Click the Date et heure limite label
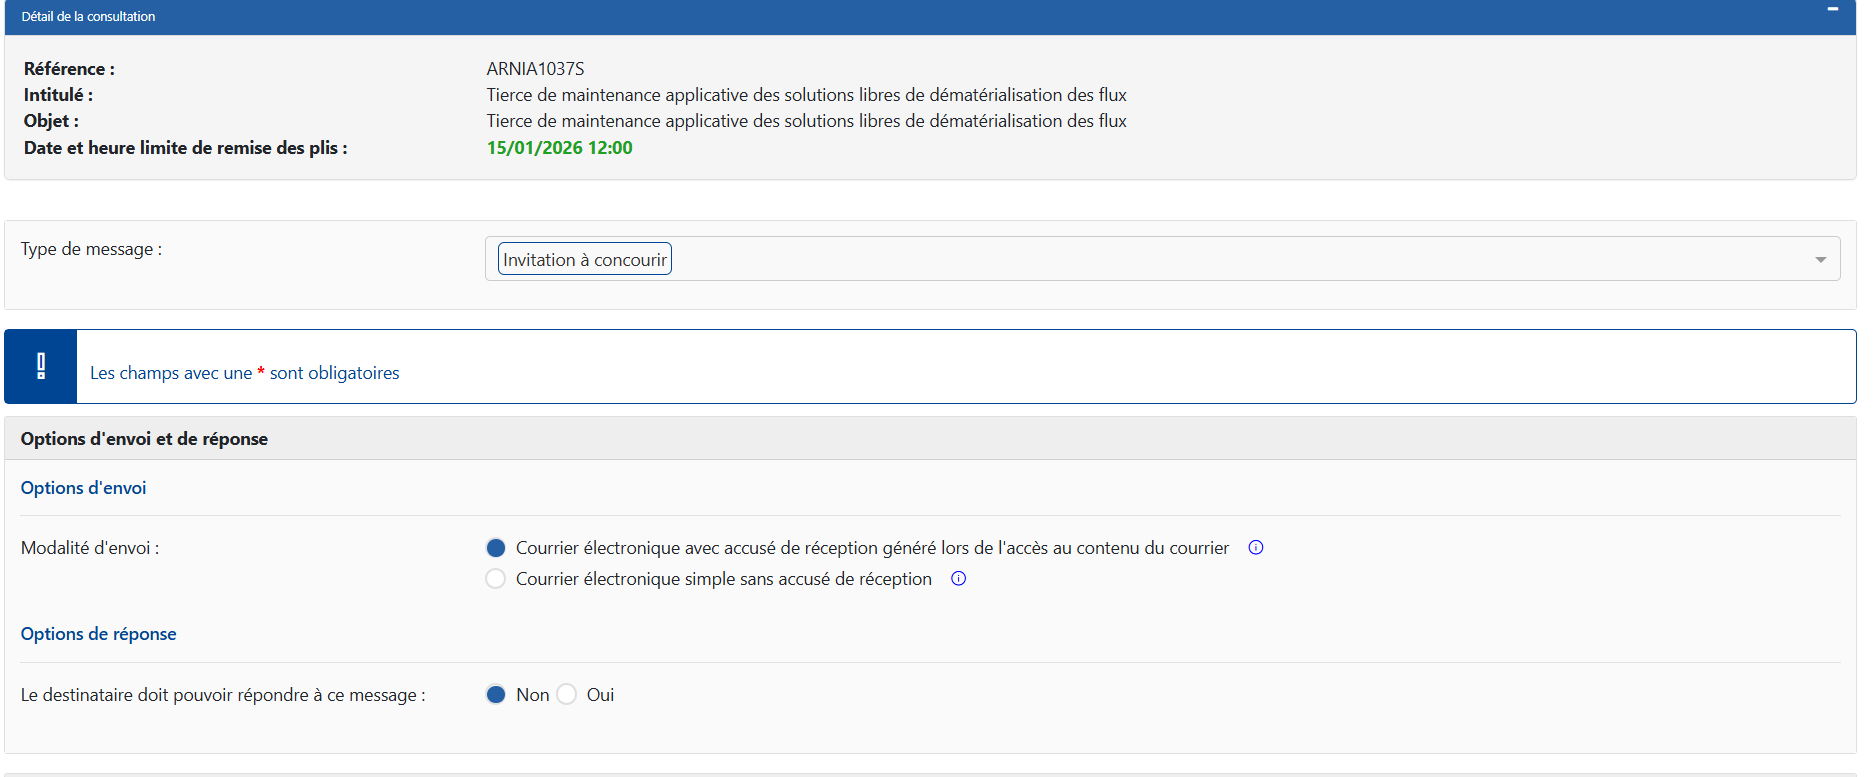Image resolution: width=1875 pixels, height=777 pixels. pos(185,148)
